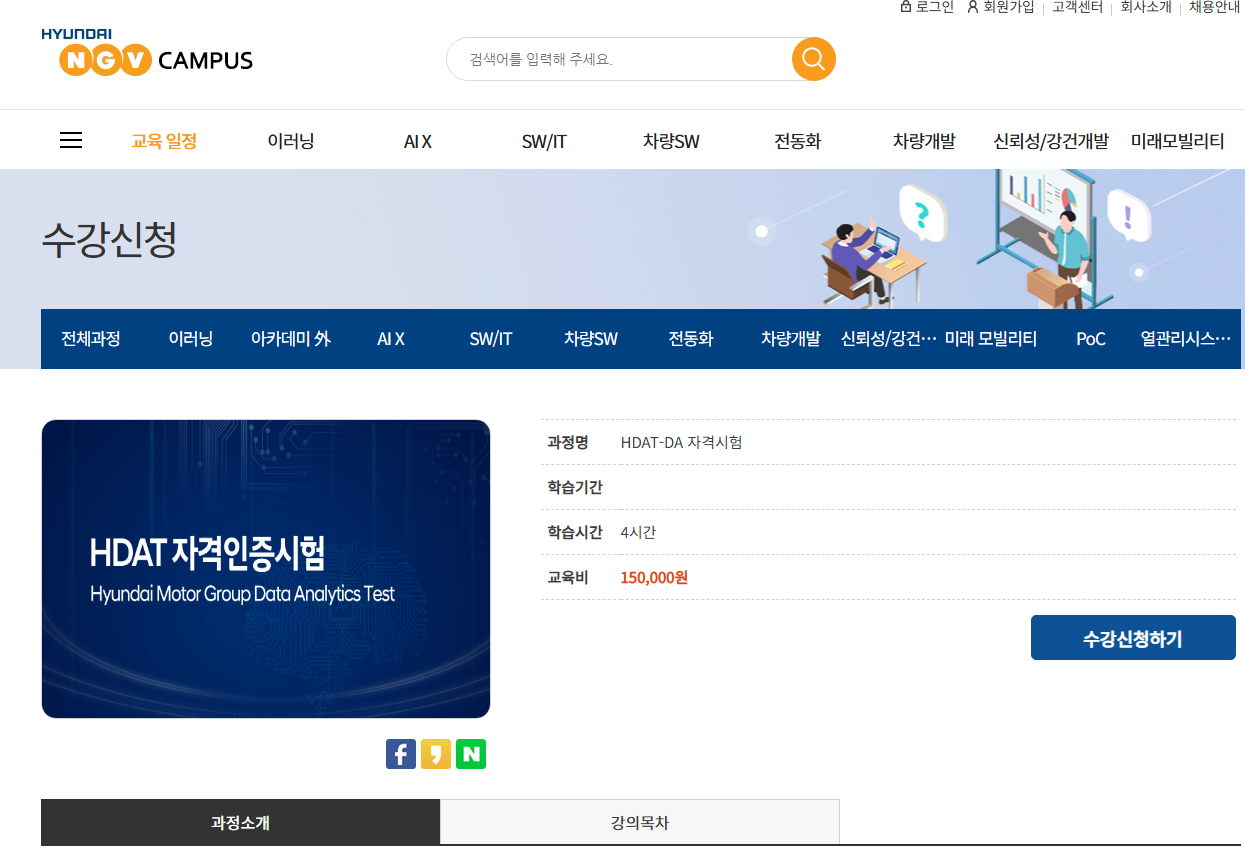The image size is (1245, 865).
Task: Open AI X category in blue bar
Action: 391,339
